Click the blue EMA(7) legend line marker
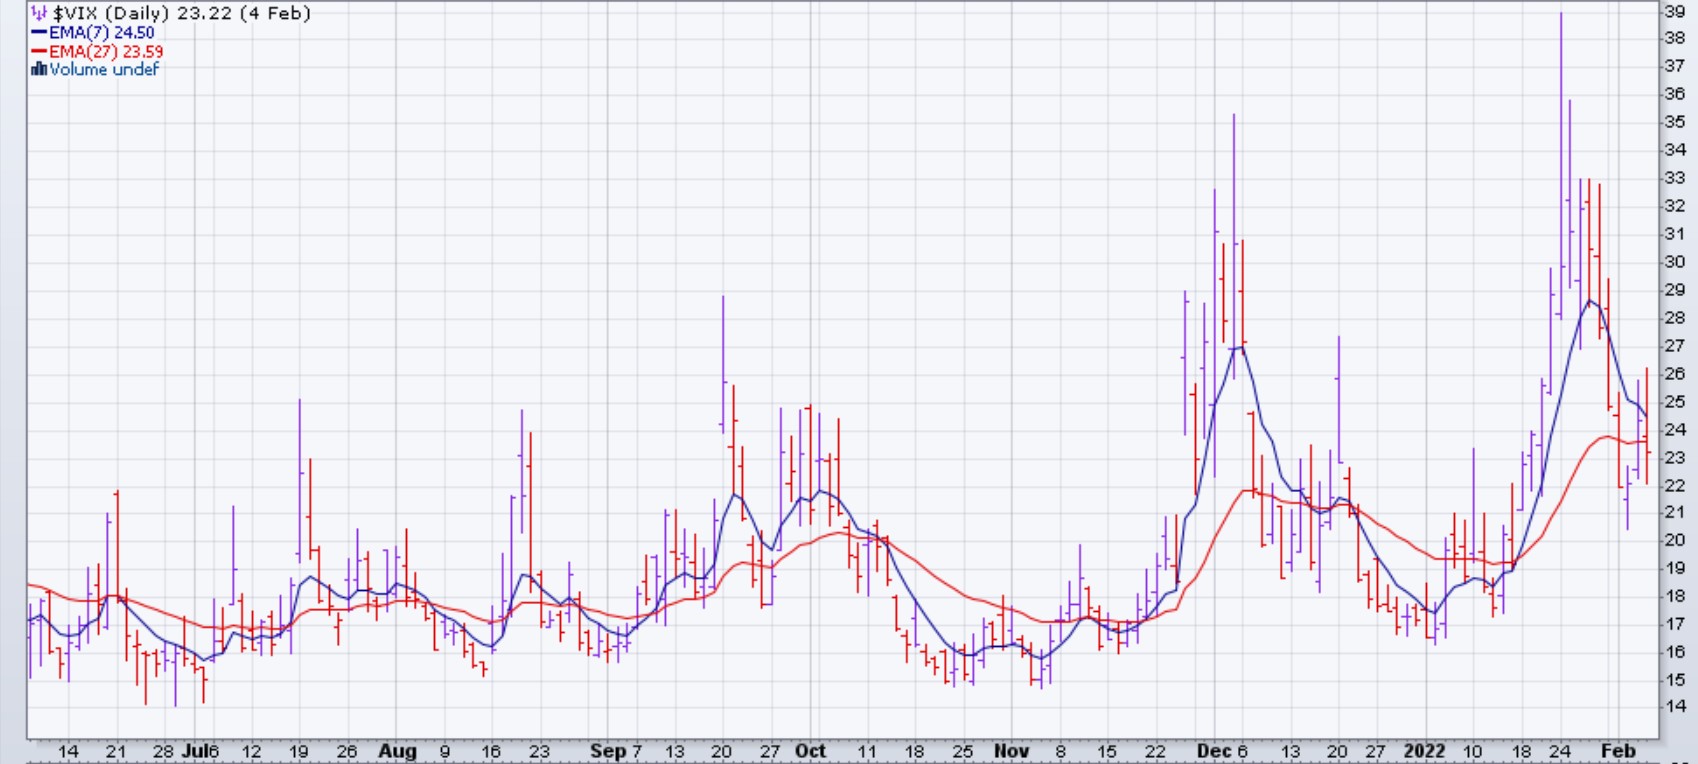This screenshot has width=1698, height=764. pyautogui.click(x=39, y=33)
